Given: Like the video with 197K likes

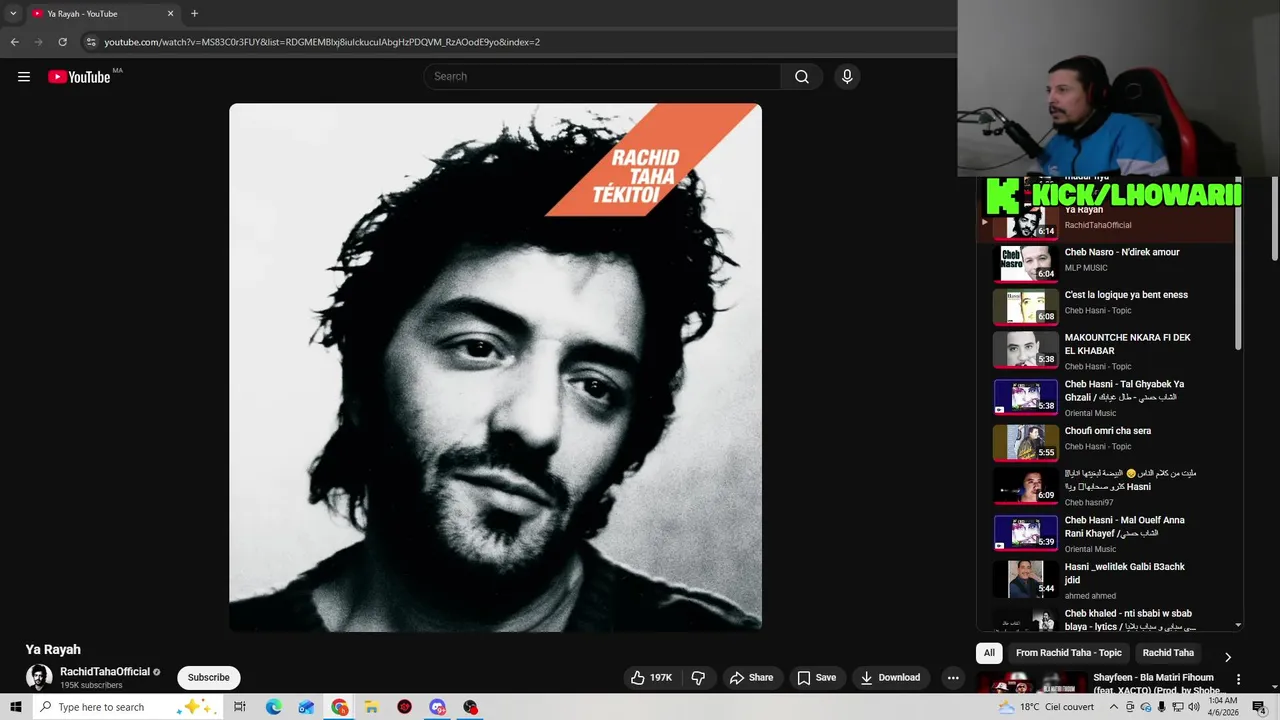Looking at the screenshot, I should (651, 677).
